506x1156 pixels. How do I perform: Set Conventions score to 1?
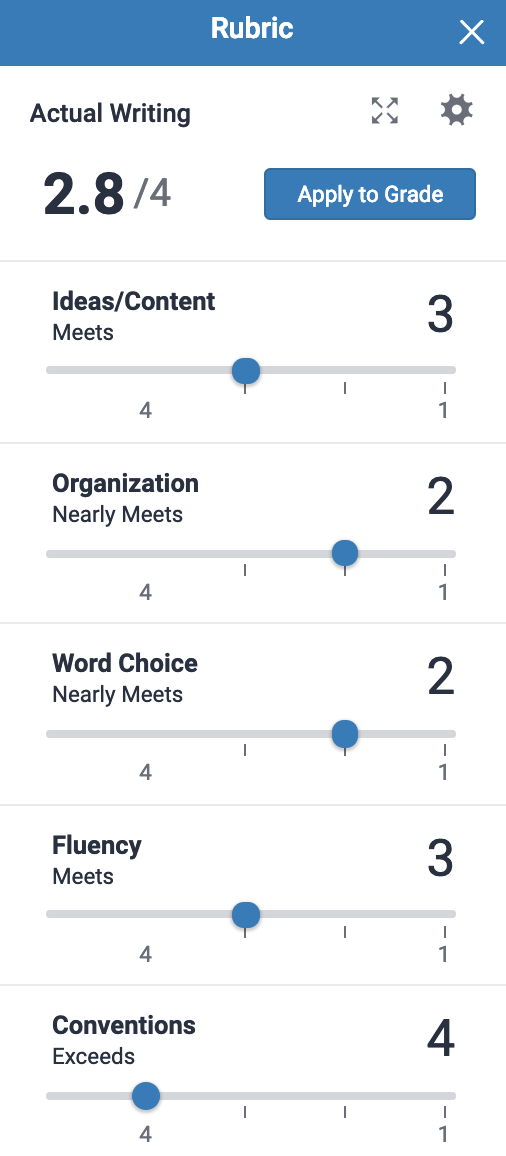pos(444,1134)
